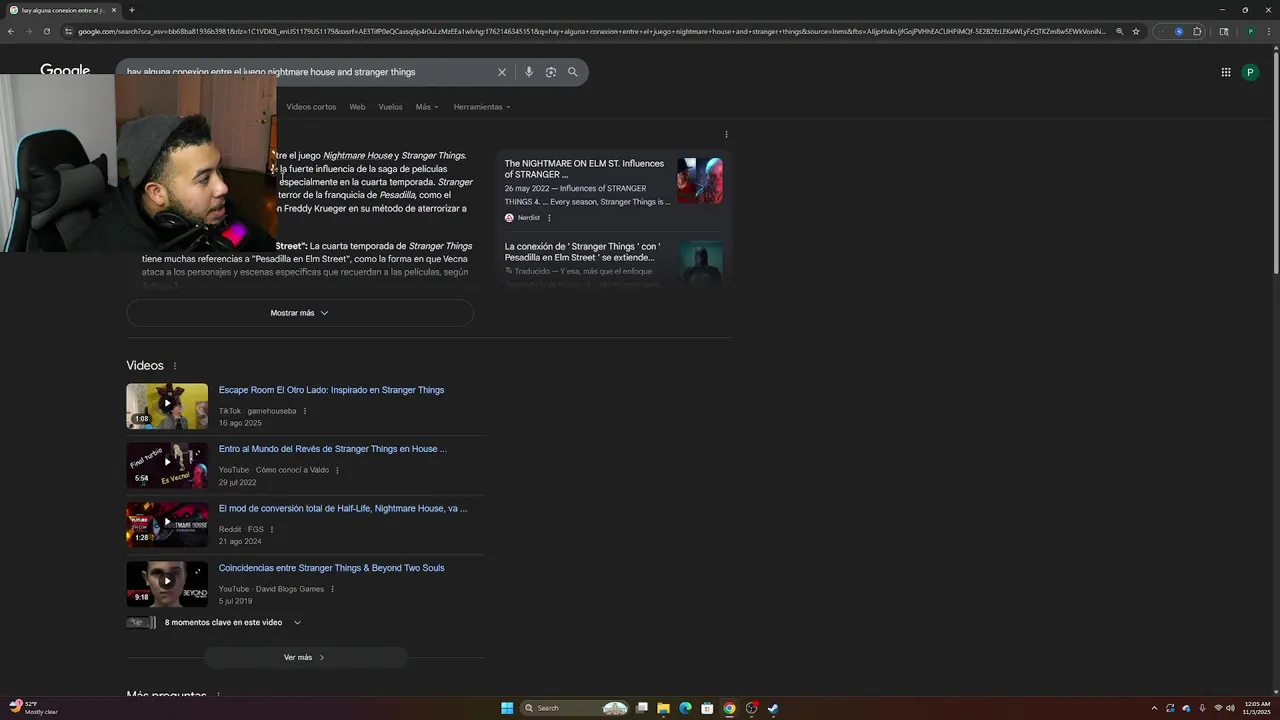Play the Nightmare House Reddit video thumbnail
Viewport: 1280px width, 720px height.
167,524
